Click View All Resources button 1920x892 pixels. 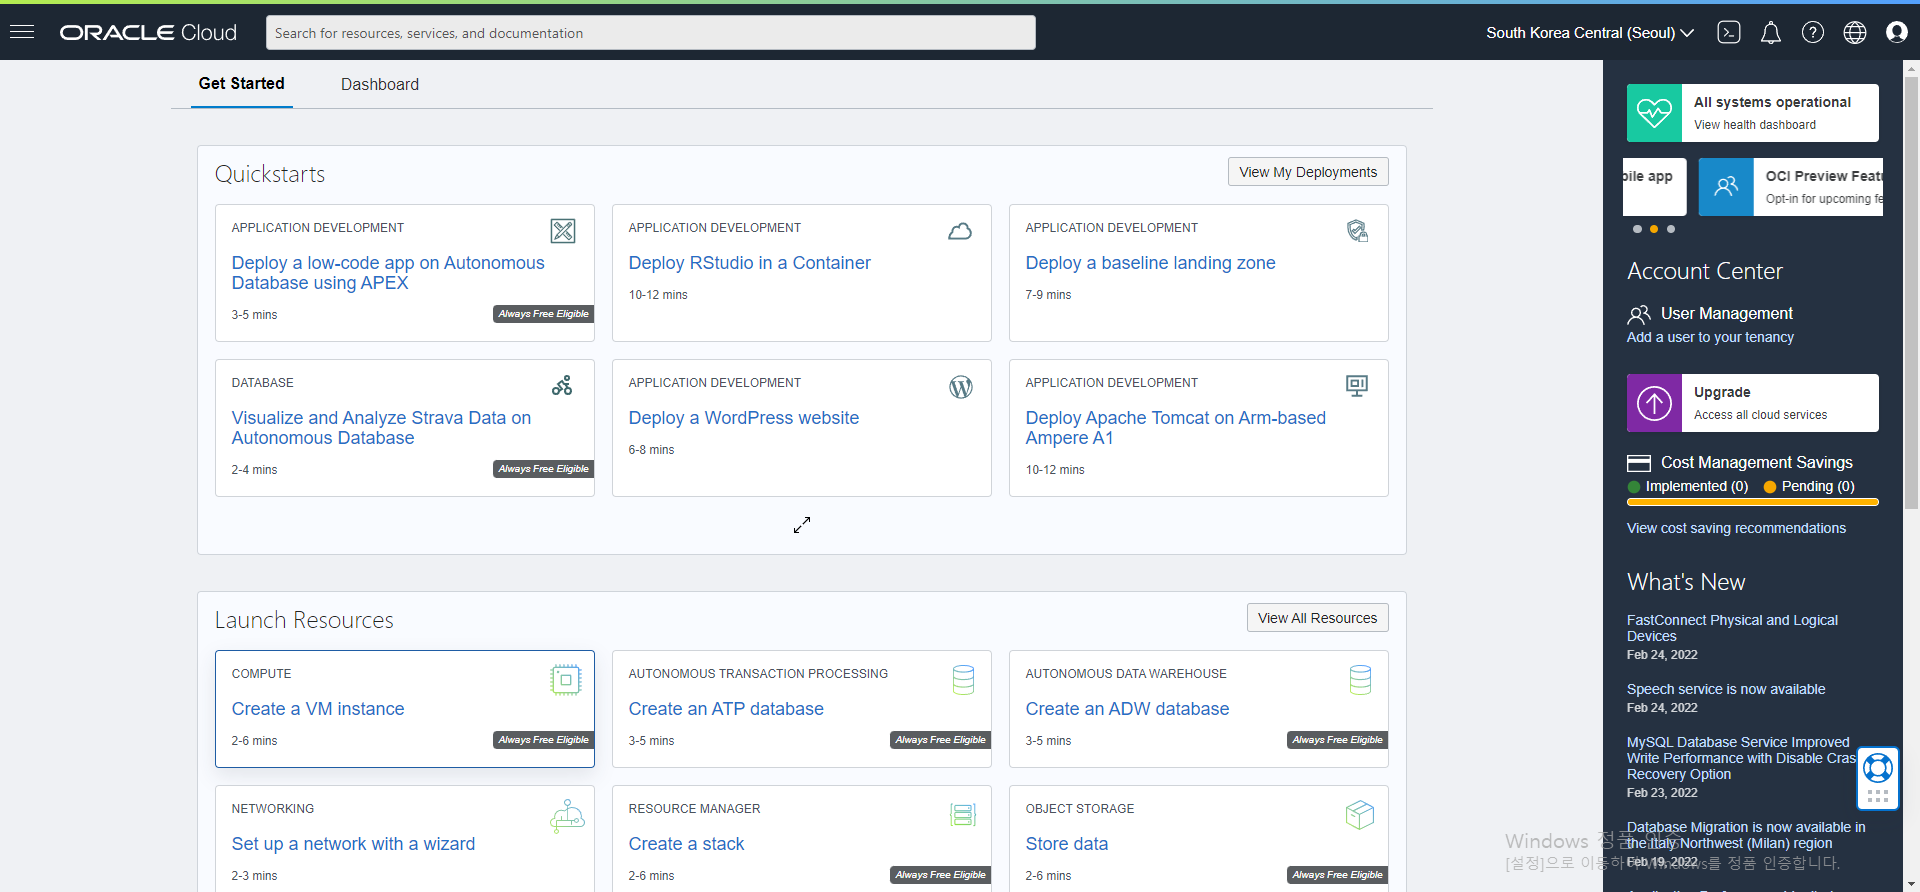pyautogui.click(x=1317, y=618)
